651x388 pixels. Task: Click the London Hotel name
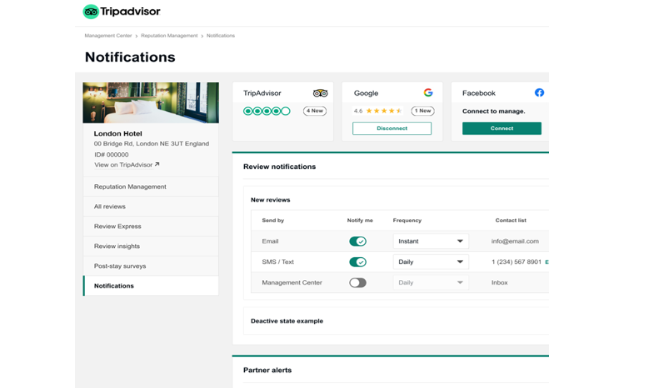tap(118, 134)
